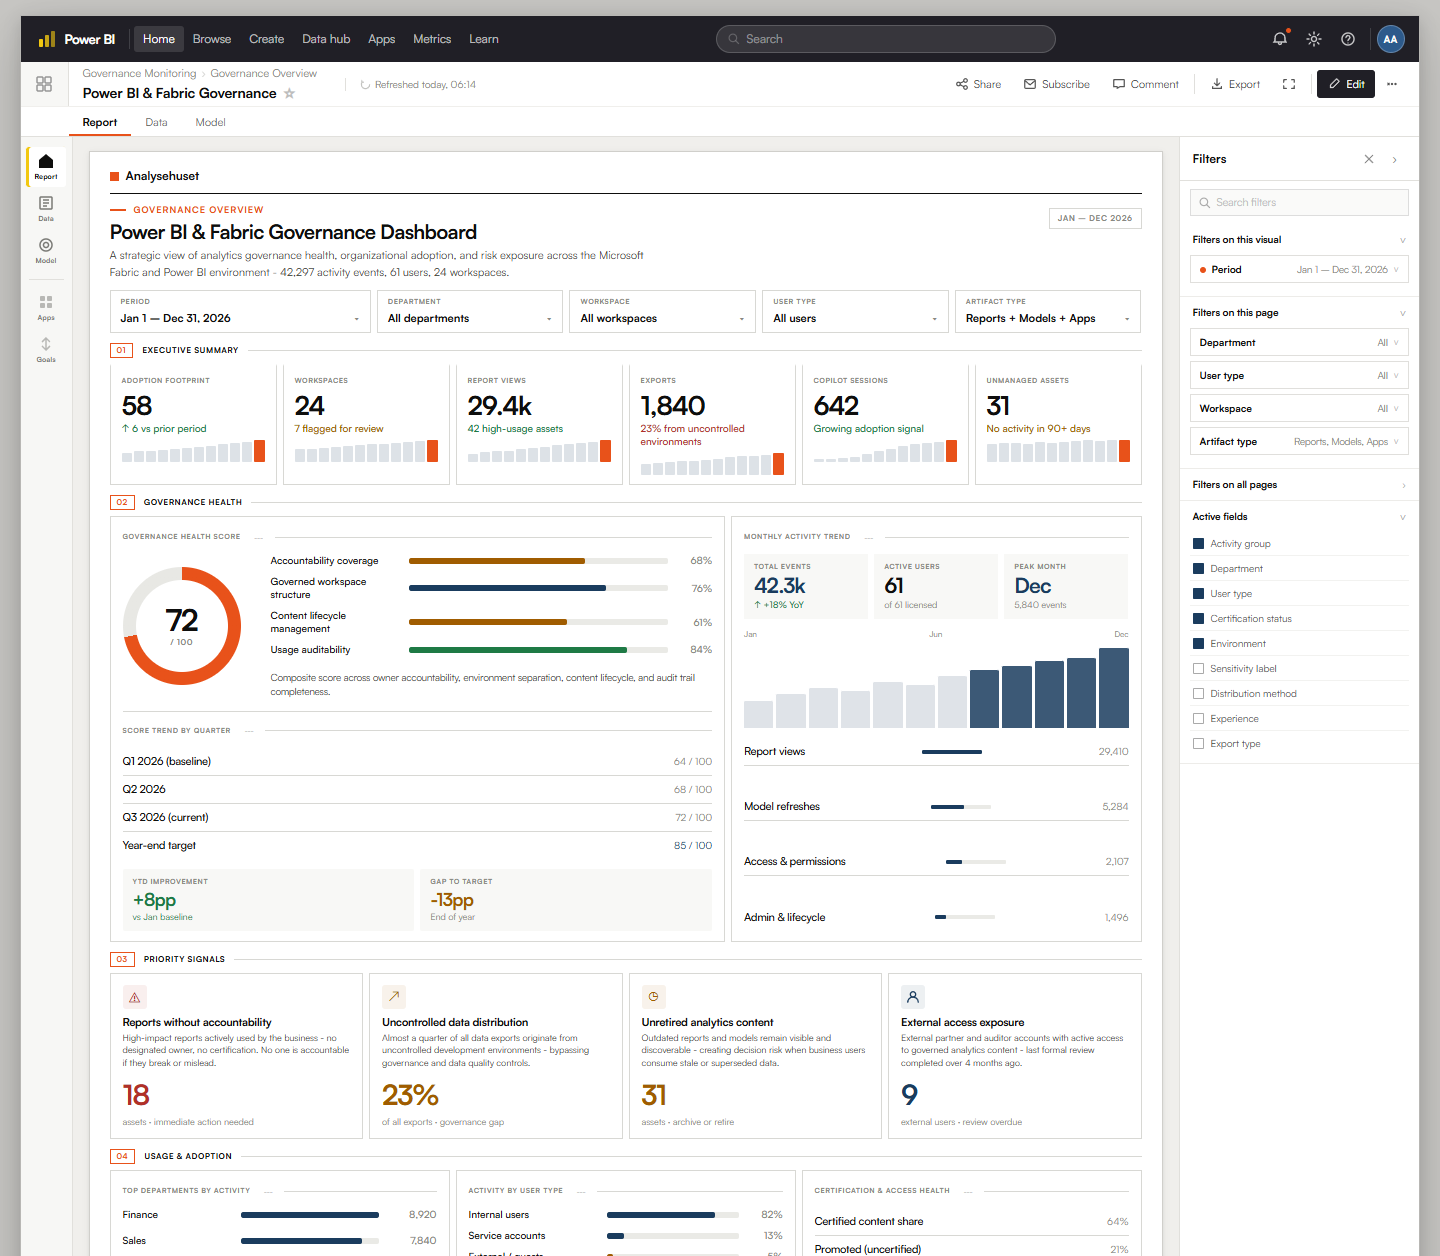Click the Share button
The image size is (1440, 1256).
click(978, 84)
